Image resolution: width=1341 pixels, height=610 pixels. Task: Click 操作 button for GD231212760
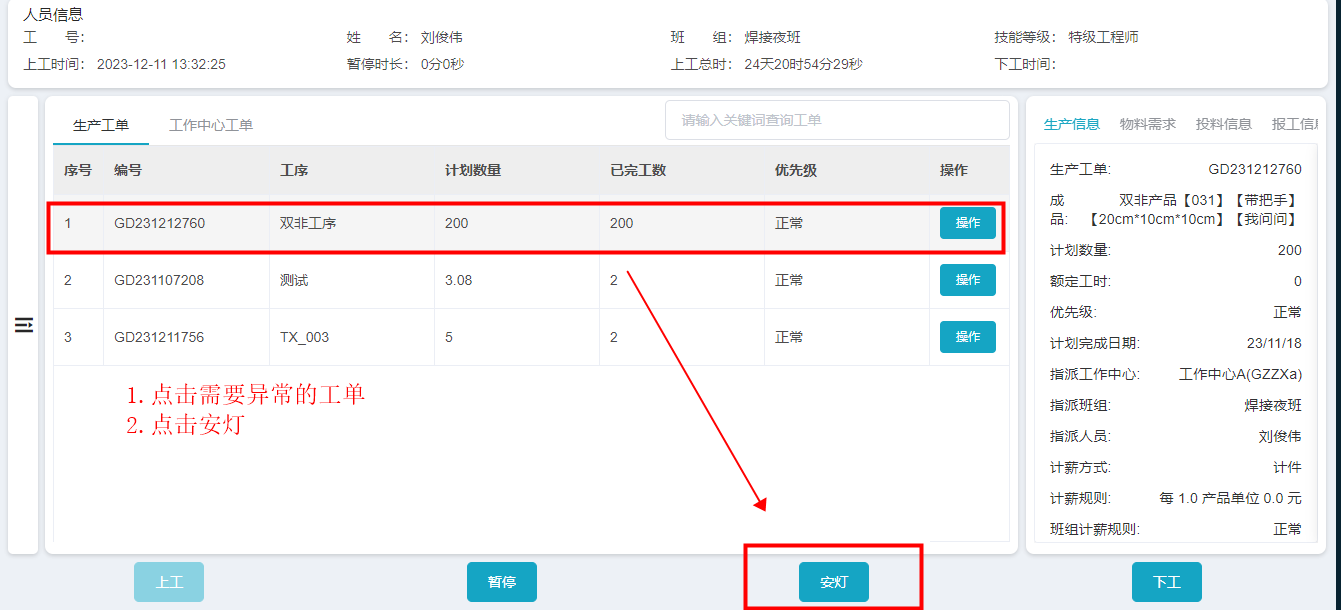[967, 223]
